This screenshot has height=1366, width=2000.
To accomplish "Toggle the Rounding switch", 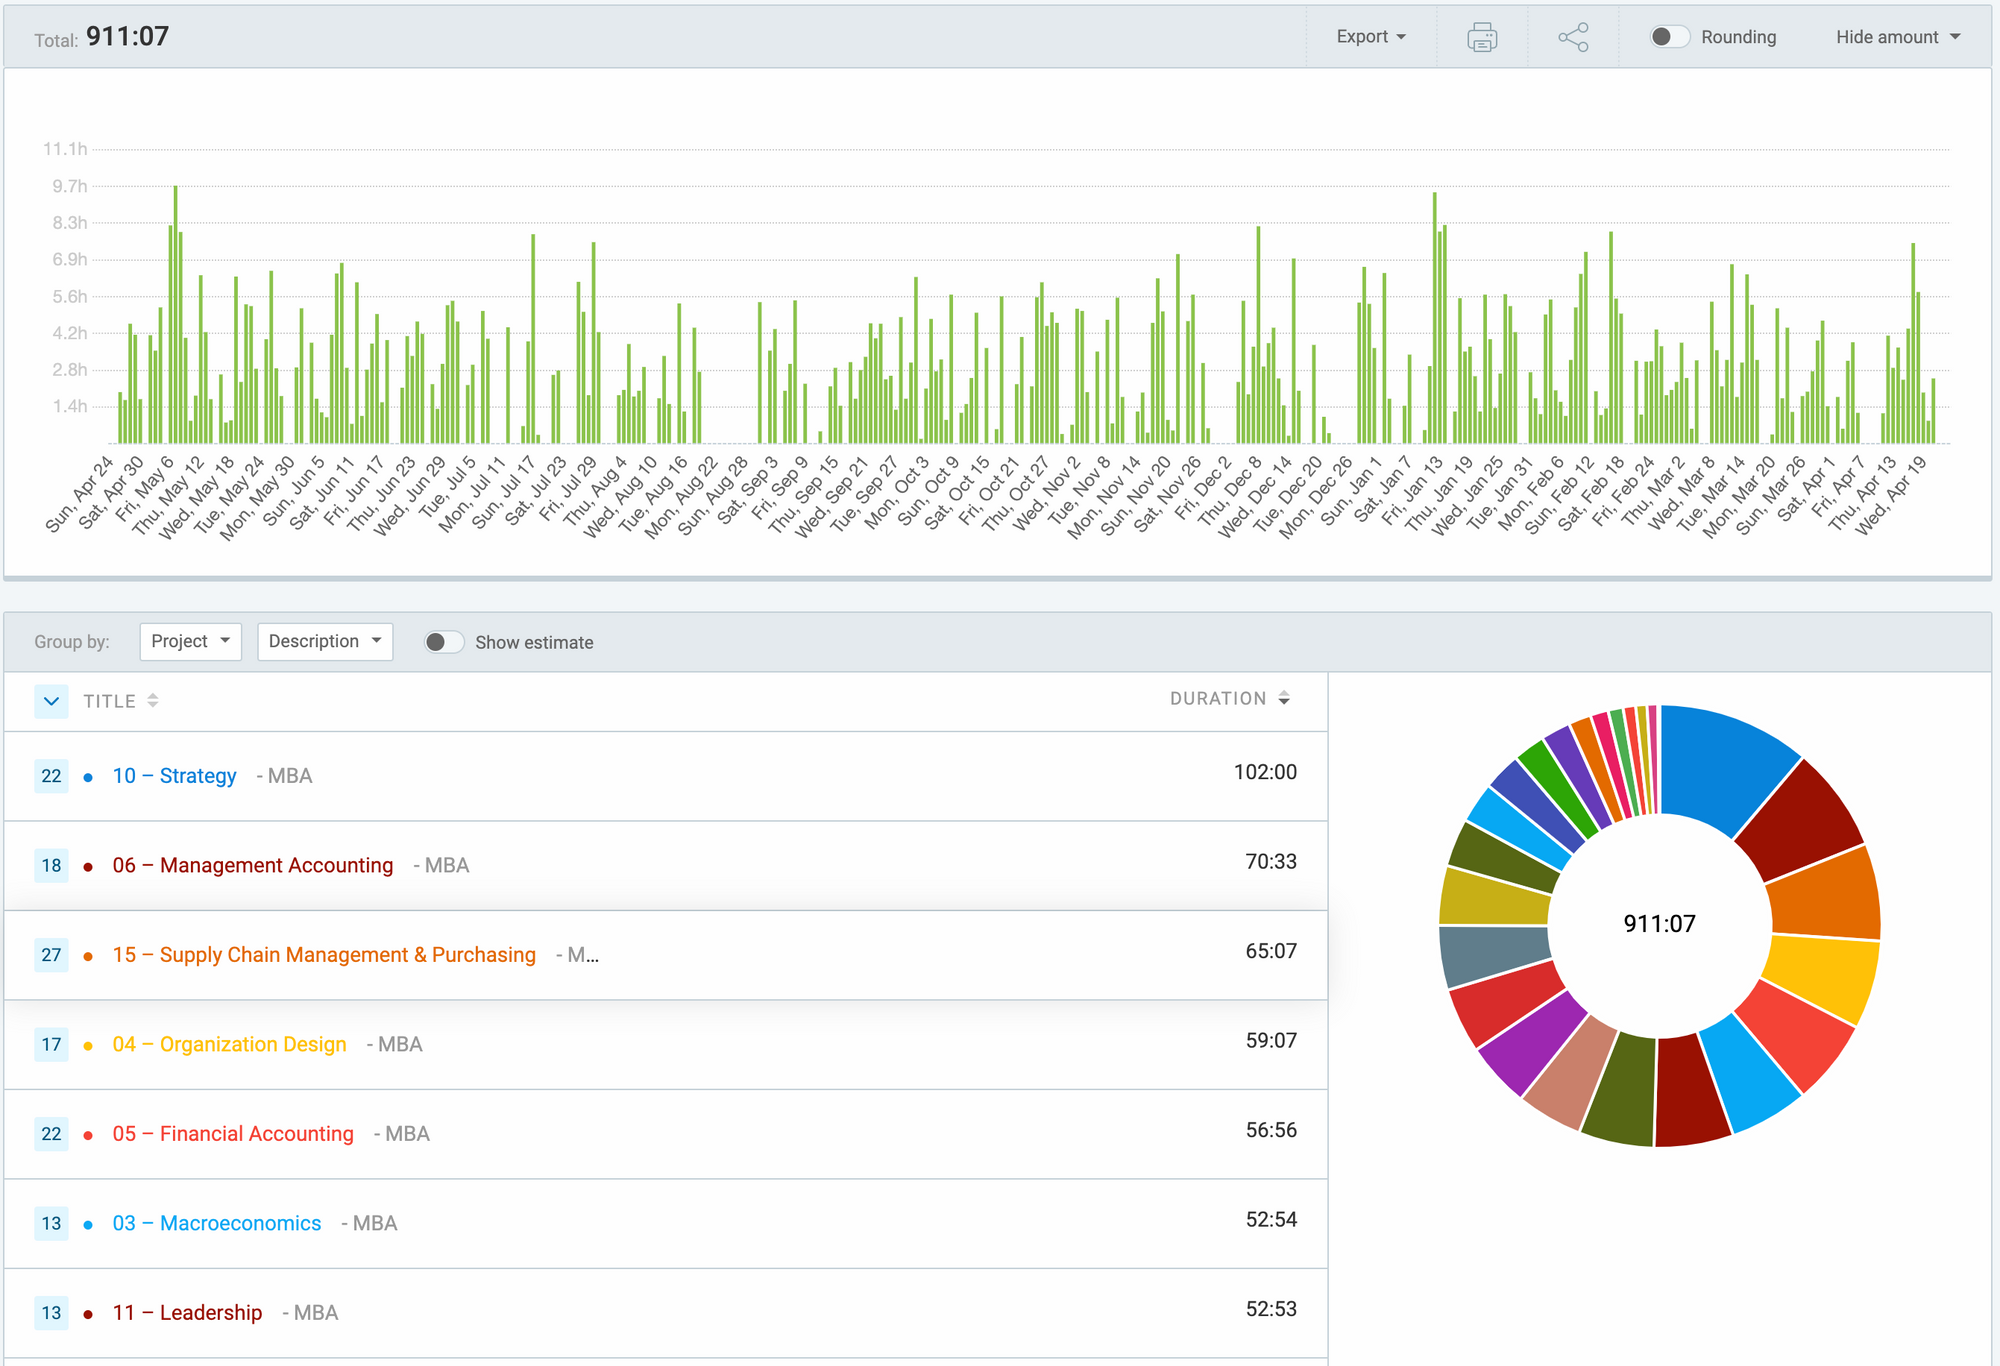I will (1669, 37).
